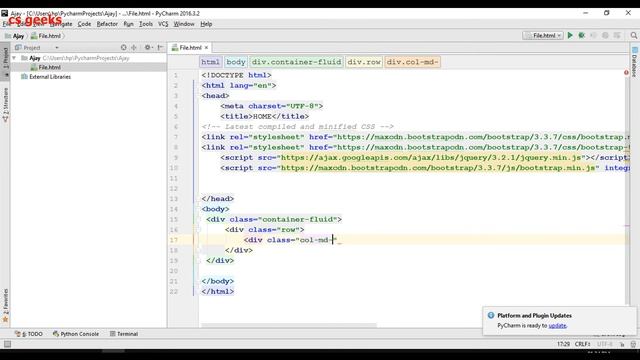The image size is (640, 360).
Task: Switch to the File.html editor tab
Action: (190, 48)
